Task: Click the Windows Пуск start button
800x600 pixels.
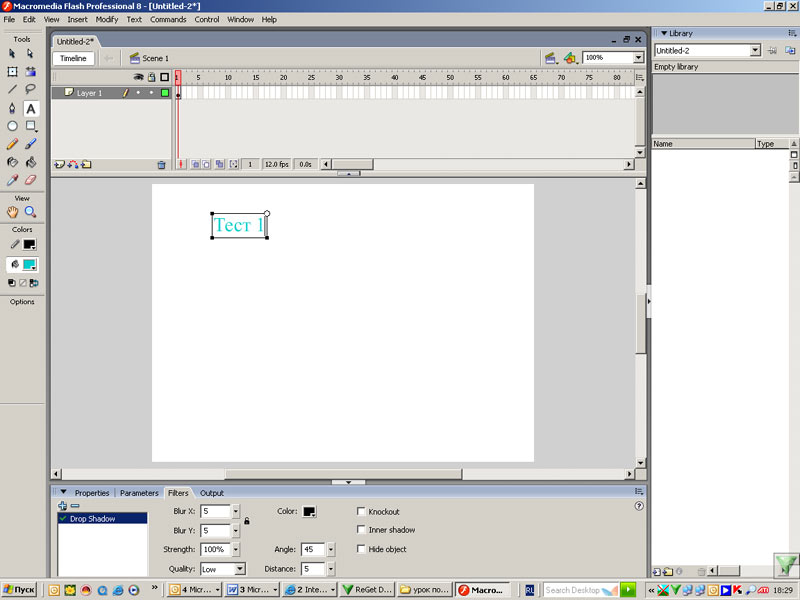Action: point(20,590)
